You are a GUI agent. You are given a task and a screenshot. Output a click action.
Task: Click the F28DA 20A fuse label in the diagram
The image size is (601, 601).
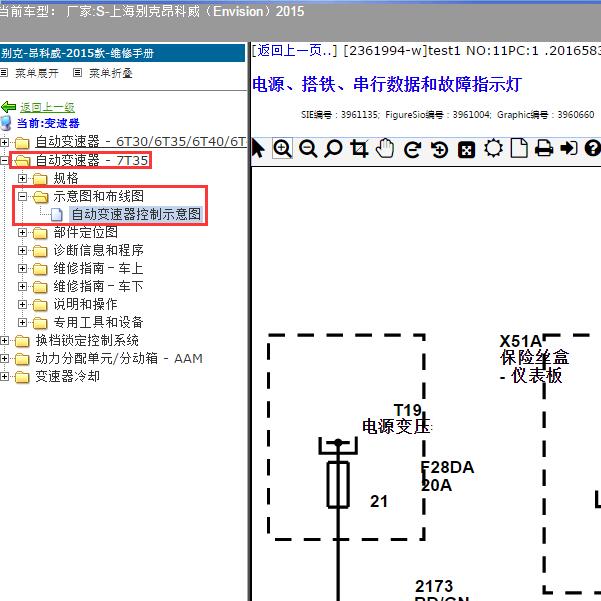[x=447, y=476]
